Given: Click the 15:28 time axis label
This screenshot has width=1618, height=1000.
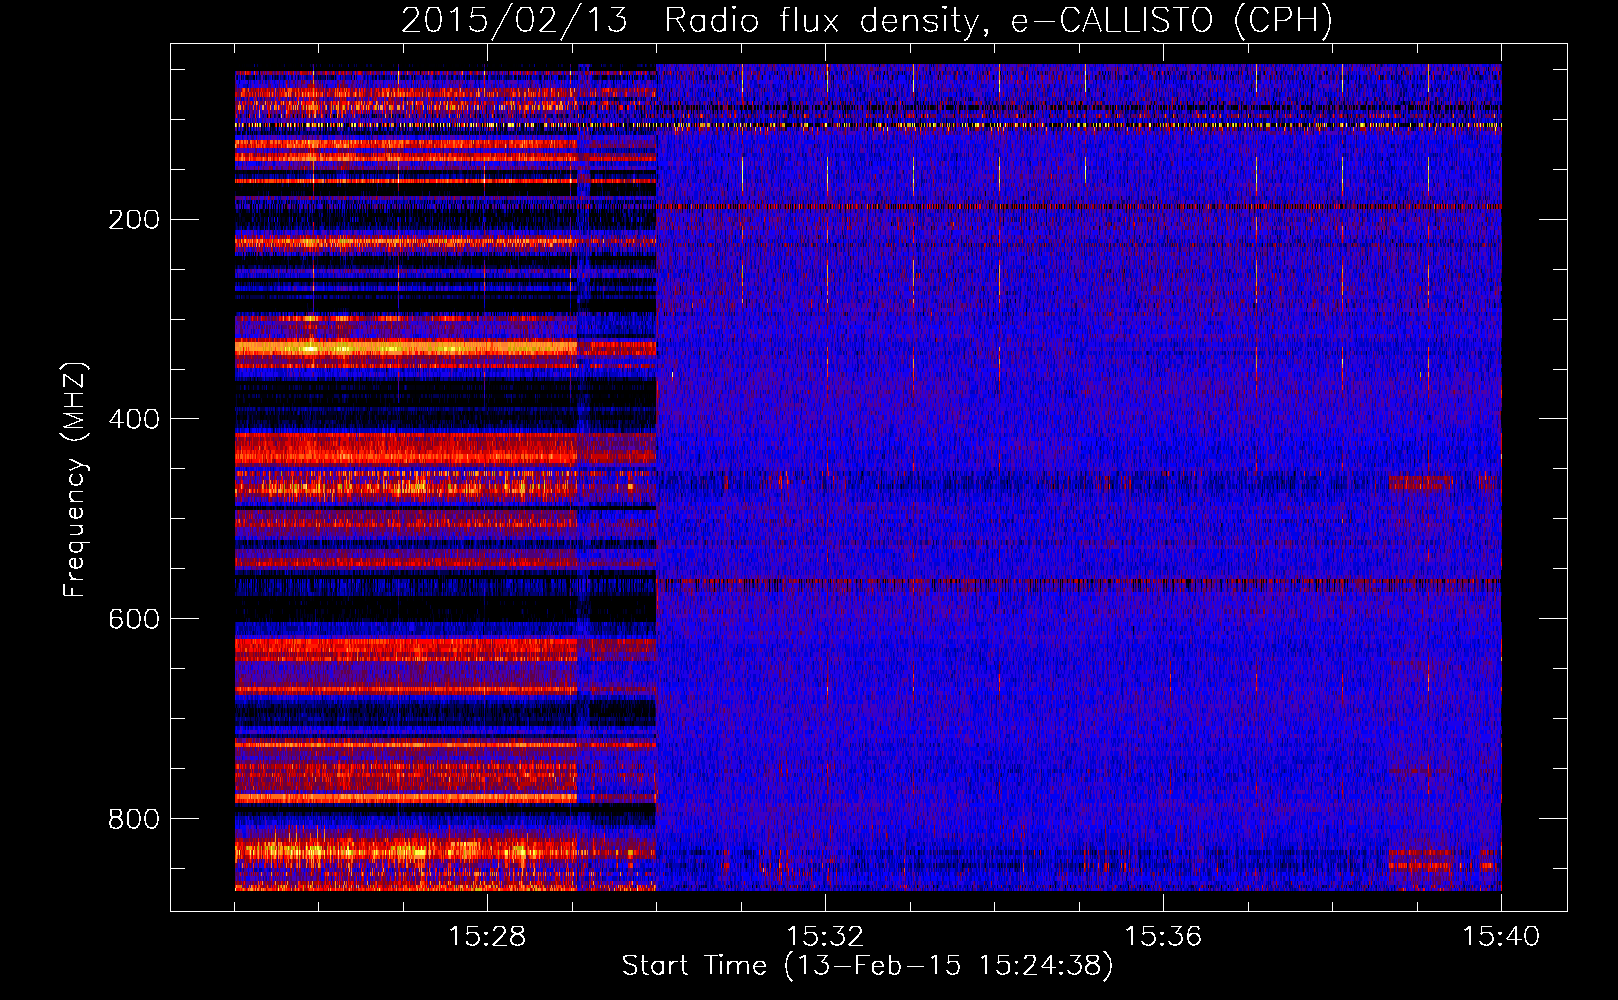Looking at the screenshot, I should coord(487,937).
